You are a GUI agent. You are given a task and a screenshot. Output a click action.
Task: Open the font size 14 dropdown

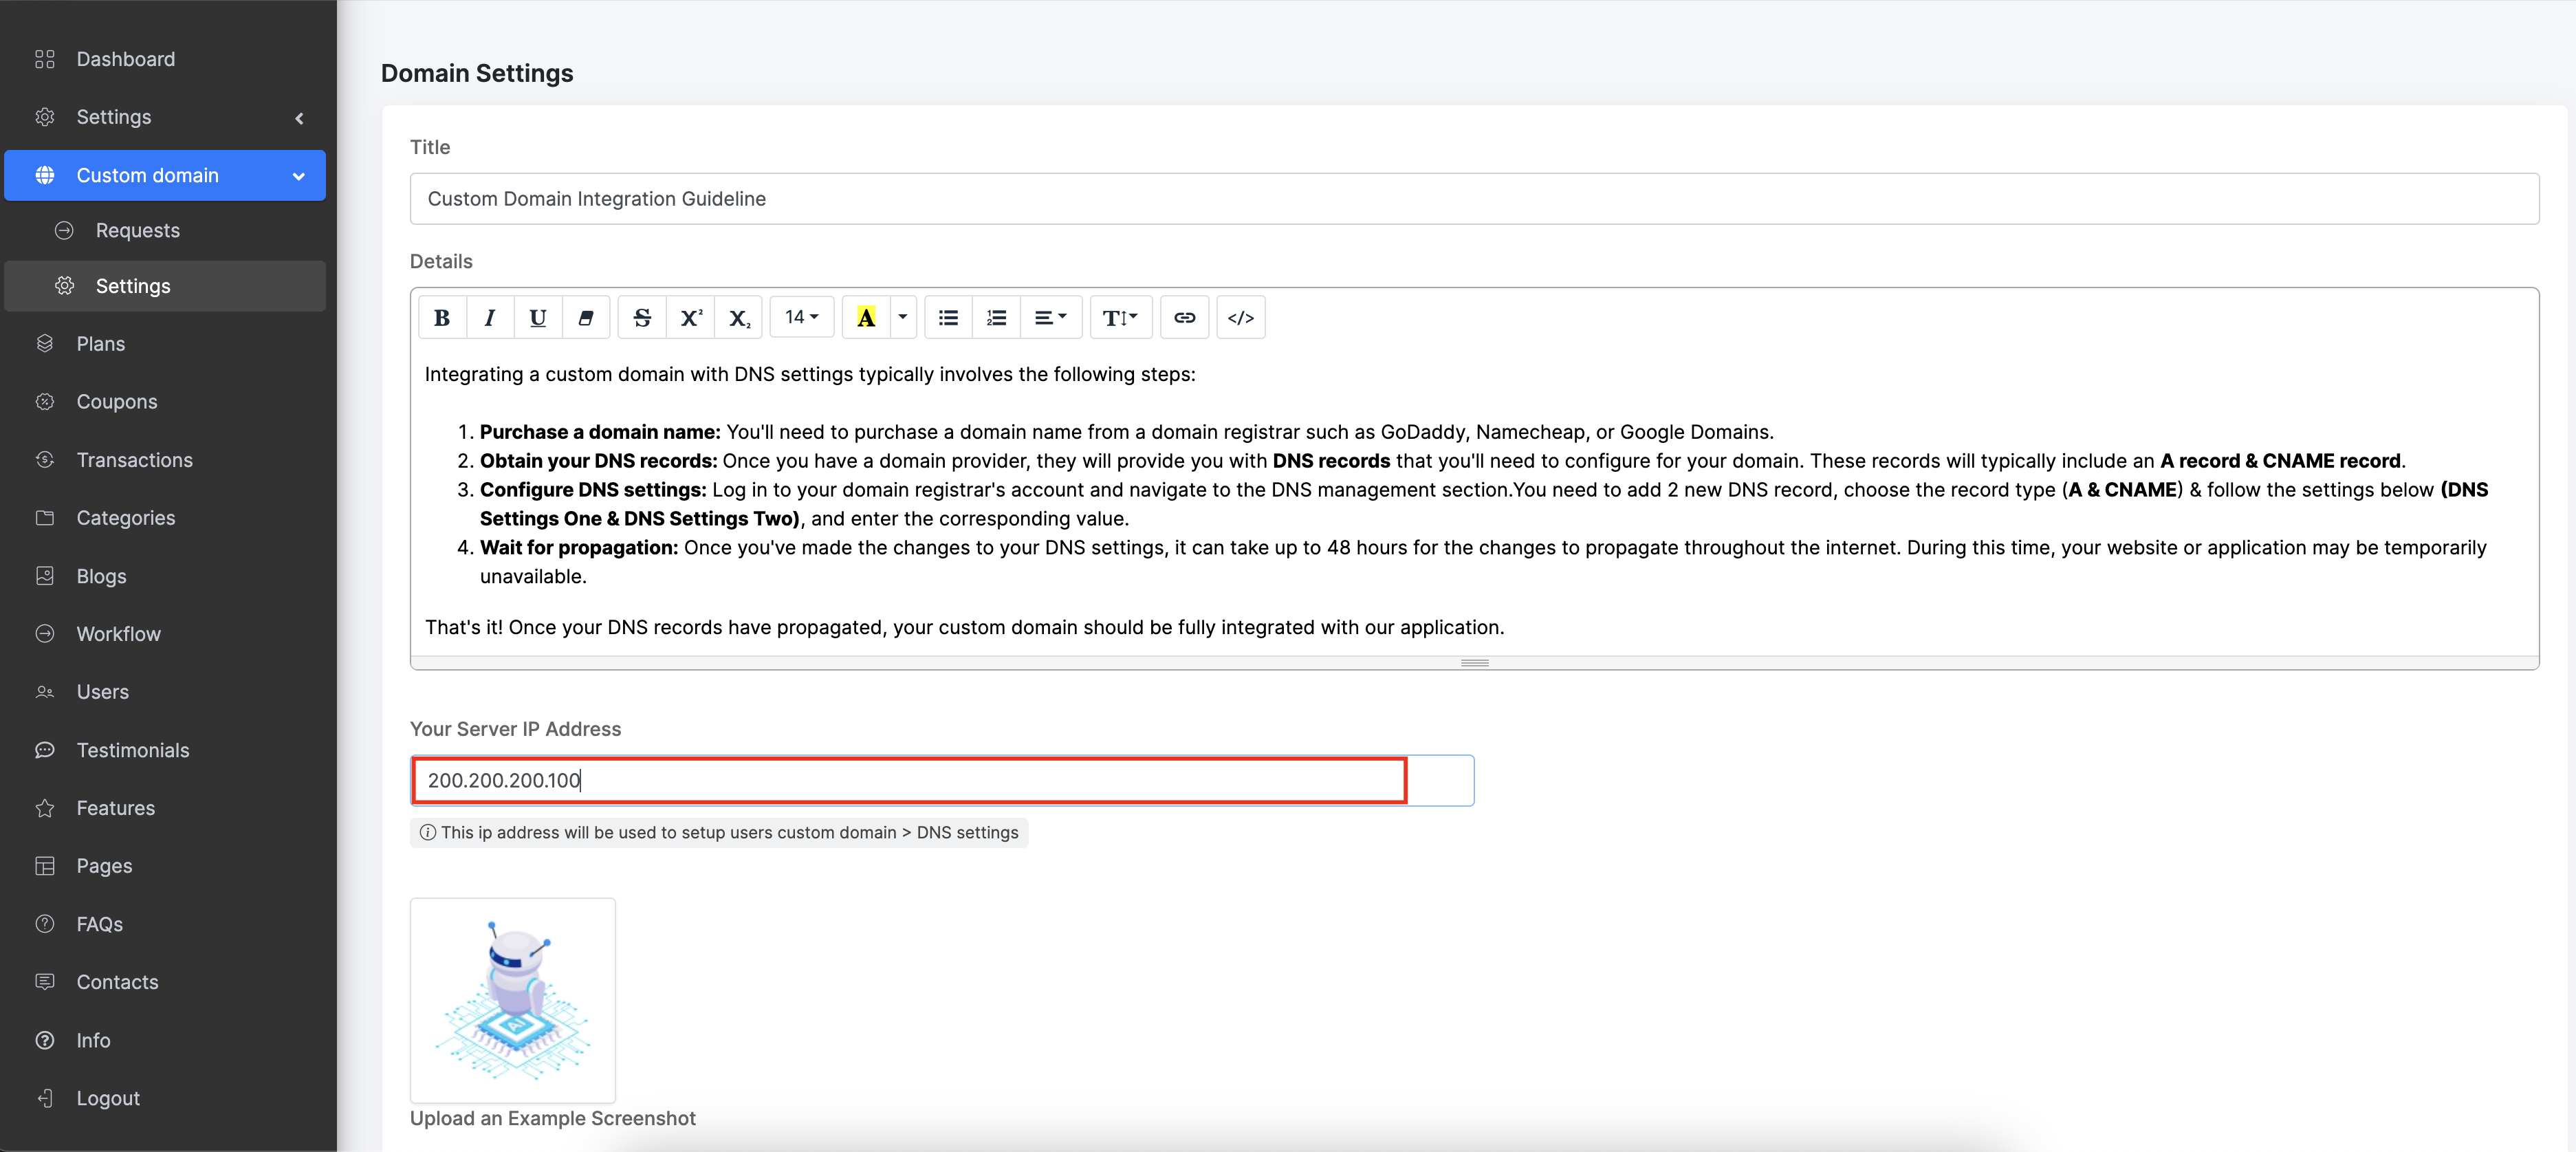801,318
